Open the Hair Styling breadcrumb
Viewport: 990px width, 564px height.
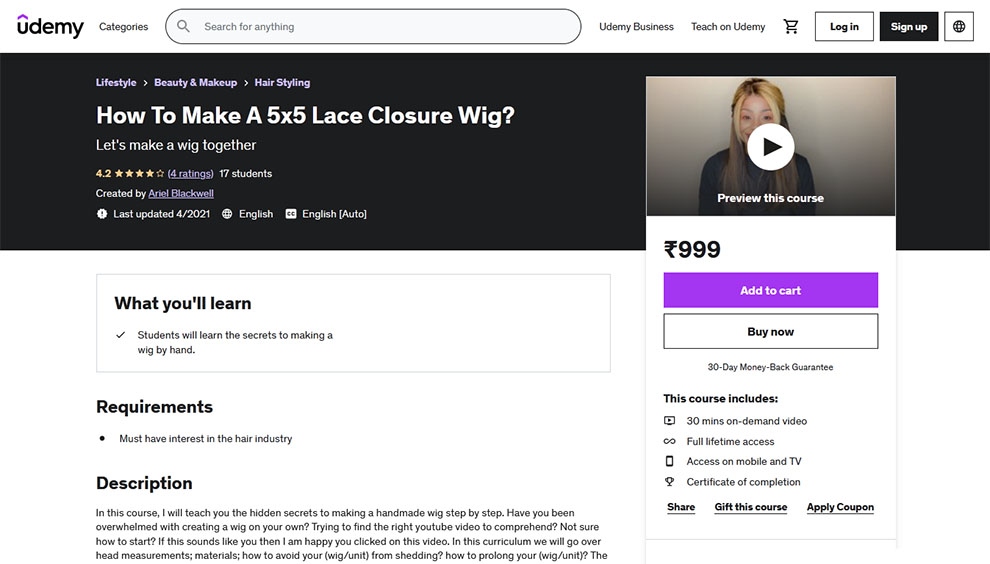click(x=282, y=83)
